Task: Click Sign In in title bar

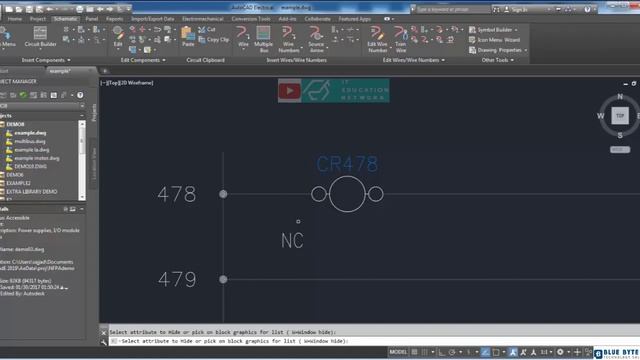Action: (x=519, y=9)
